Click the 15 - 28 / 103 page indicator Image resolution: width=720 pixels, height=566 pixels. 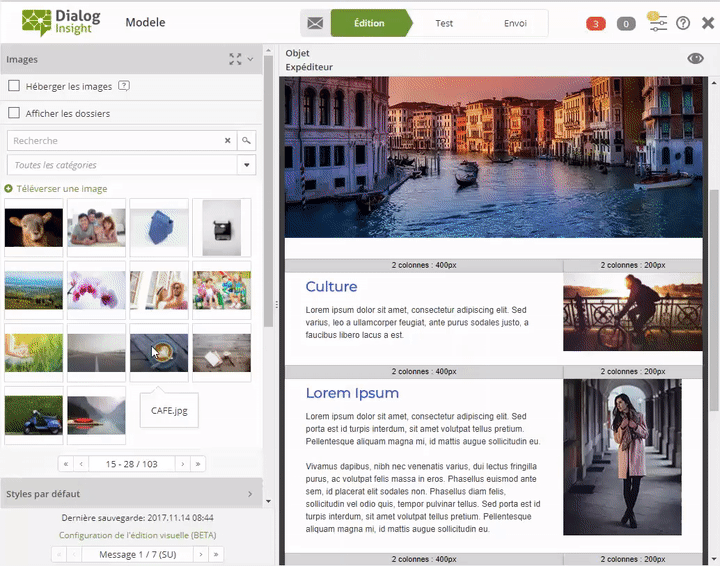pyautogui.click(x=131, y=464)
